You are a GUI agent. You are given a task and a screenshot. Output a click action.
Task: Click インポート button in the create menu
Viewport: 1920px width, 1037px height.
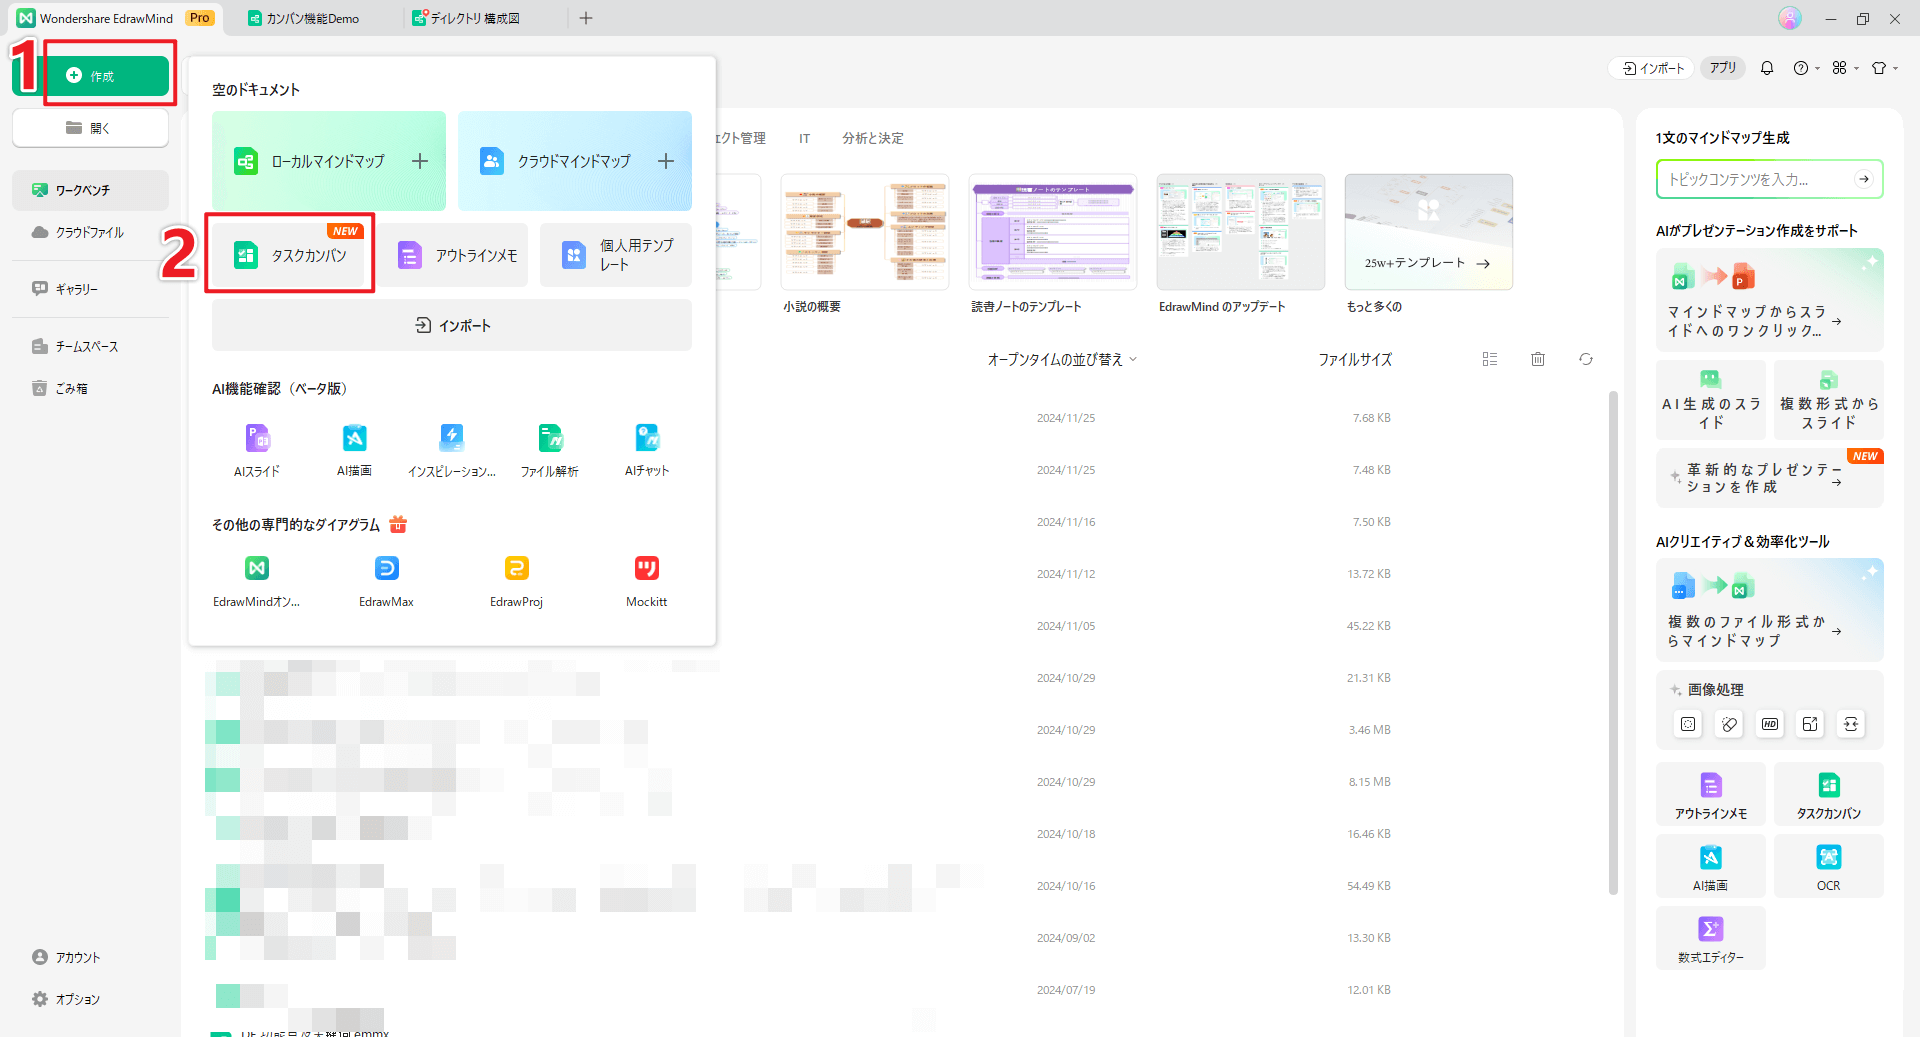pos(452,325)
